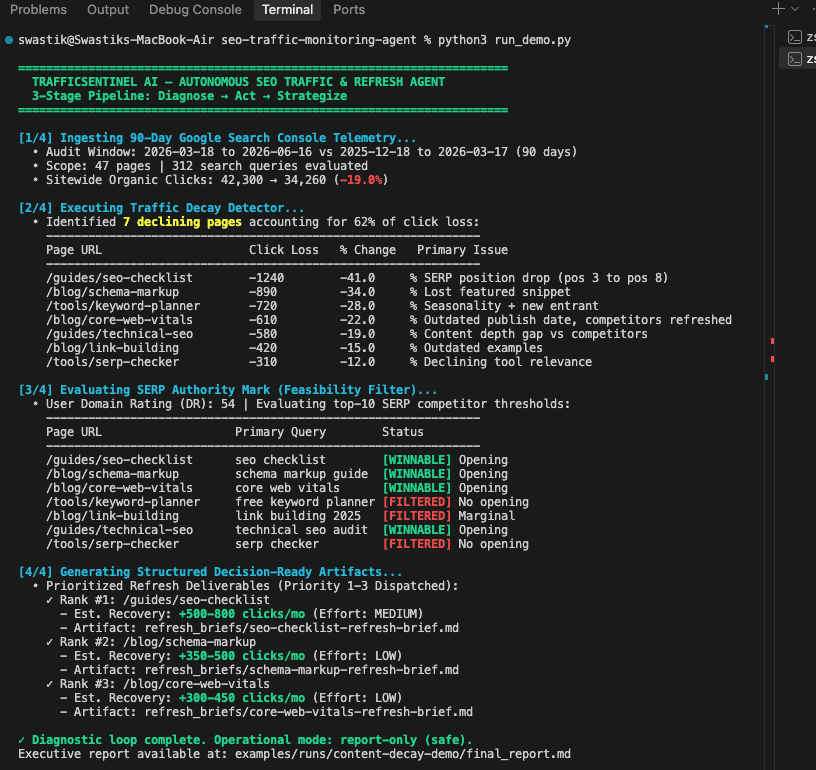The image size is (816, 770).
Task: Click the '[3/4] Evaluating SERP Authority Mark' heading
Action: coord(227,390)
